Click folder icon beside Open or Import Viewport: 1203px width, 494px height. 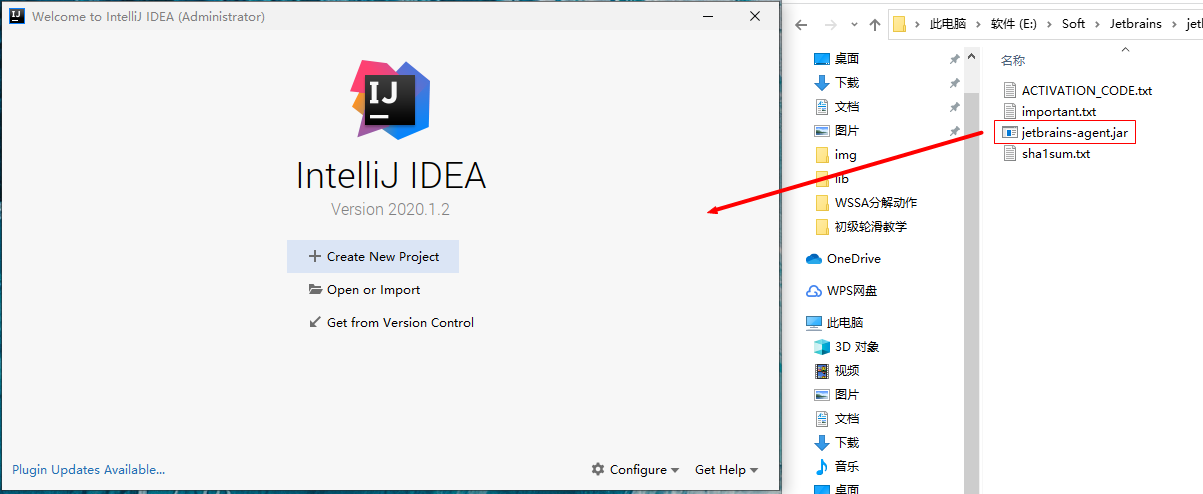pyautogui.click(x=315, y=290)
